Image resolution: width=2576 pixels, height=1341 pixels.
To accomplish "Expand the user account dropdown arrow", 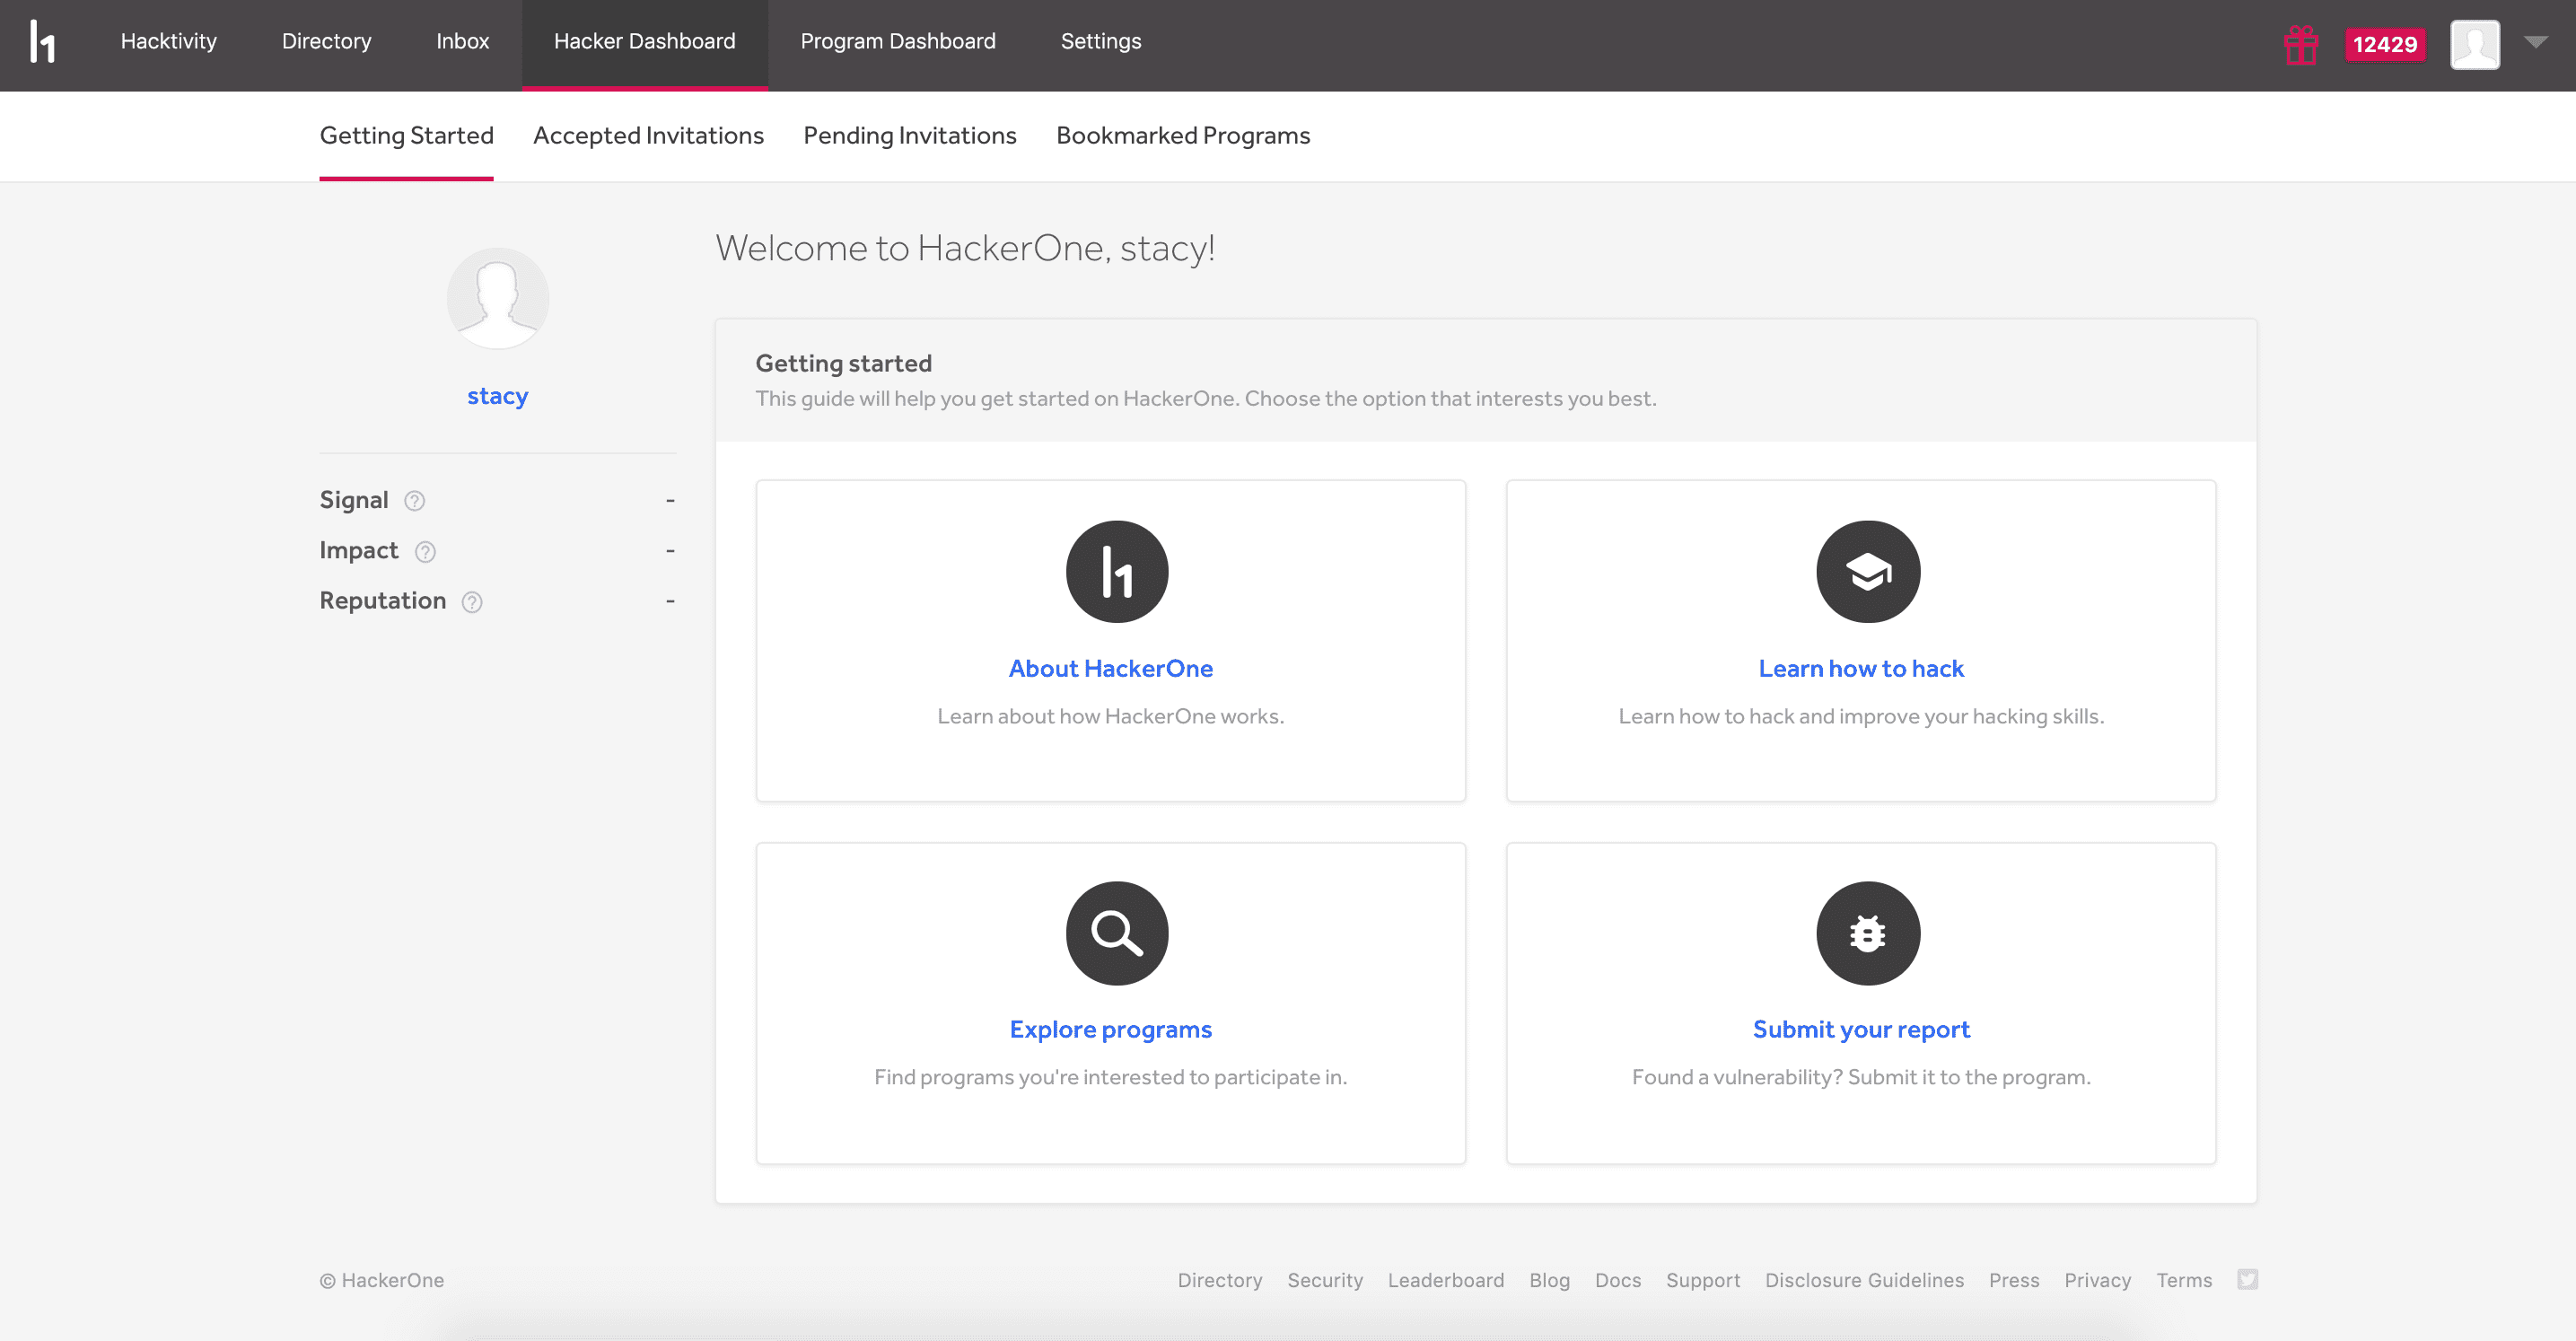I will (2535, 42).
